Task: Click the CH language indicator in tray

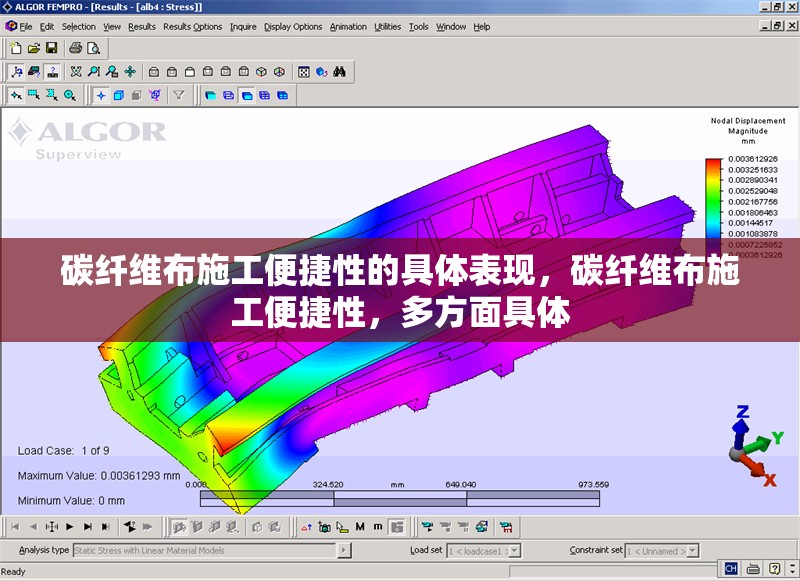Action: point(731,568)
